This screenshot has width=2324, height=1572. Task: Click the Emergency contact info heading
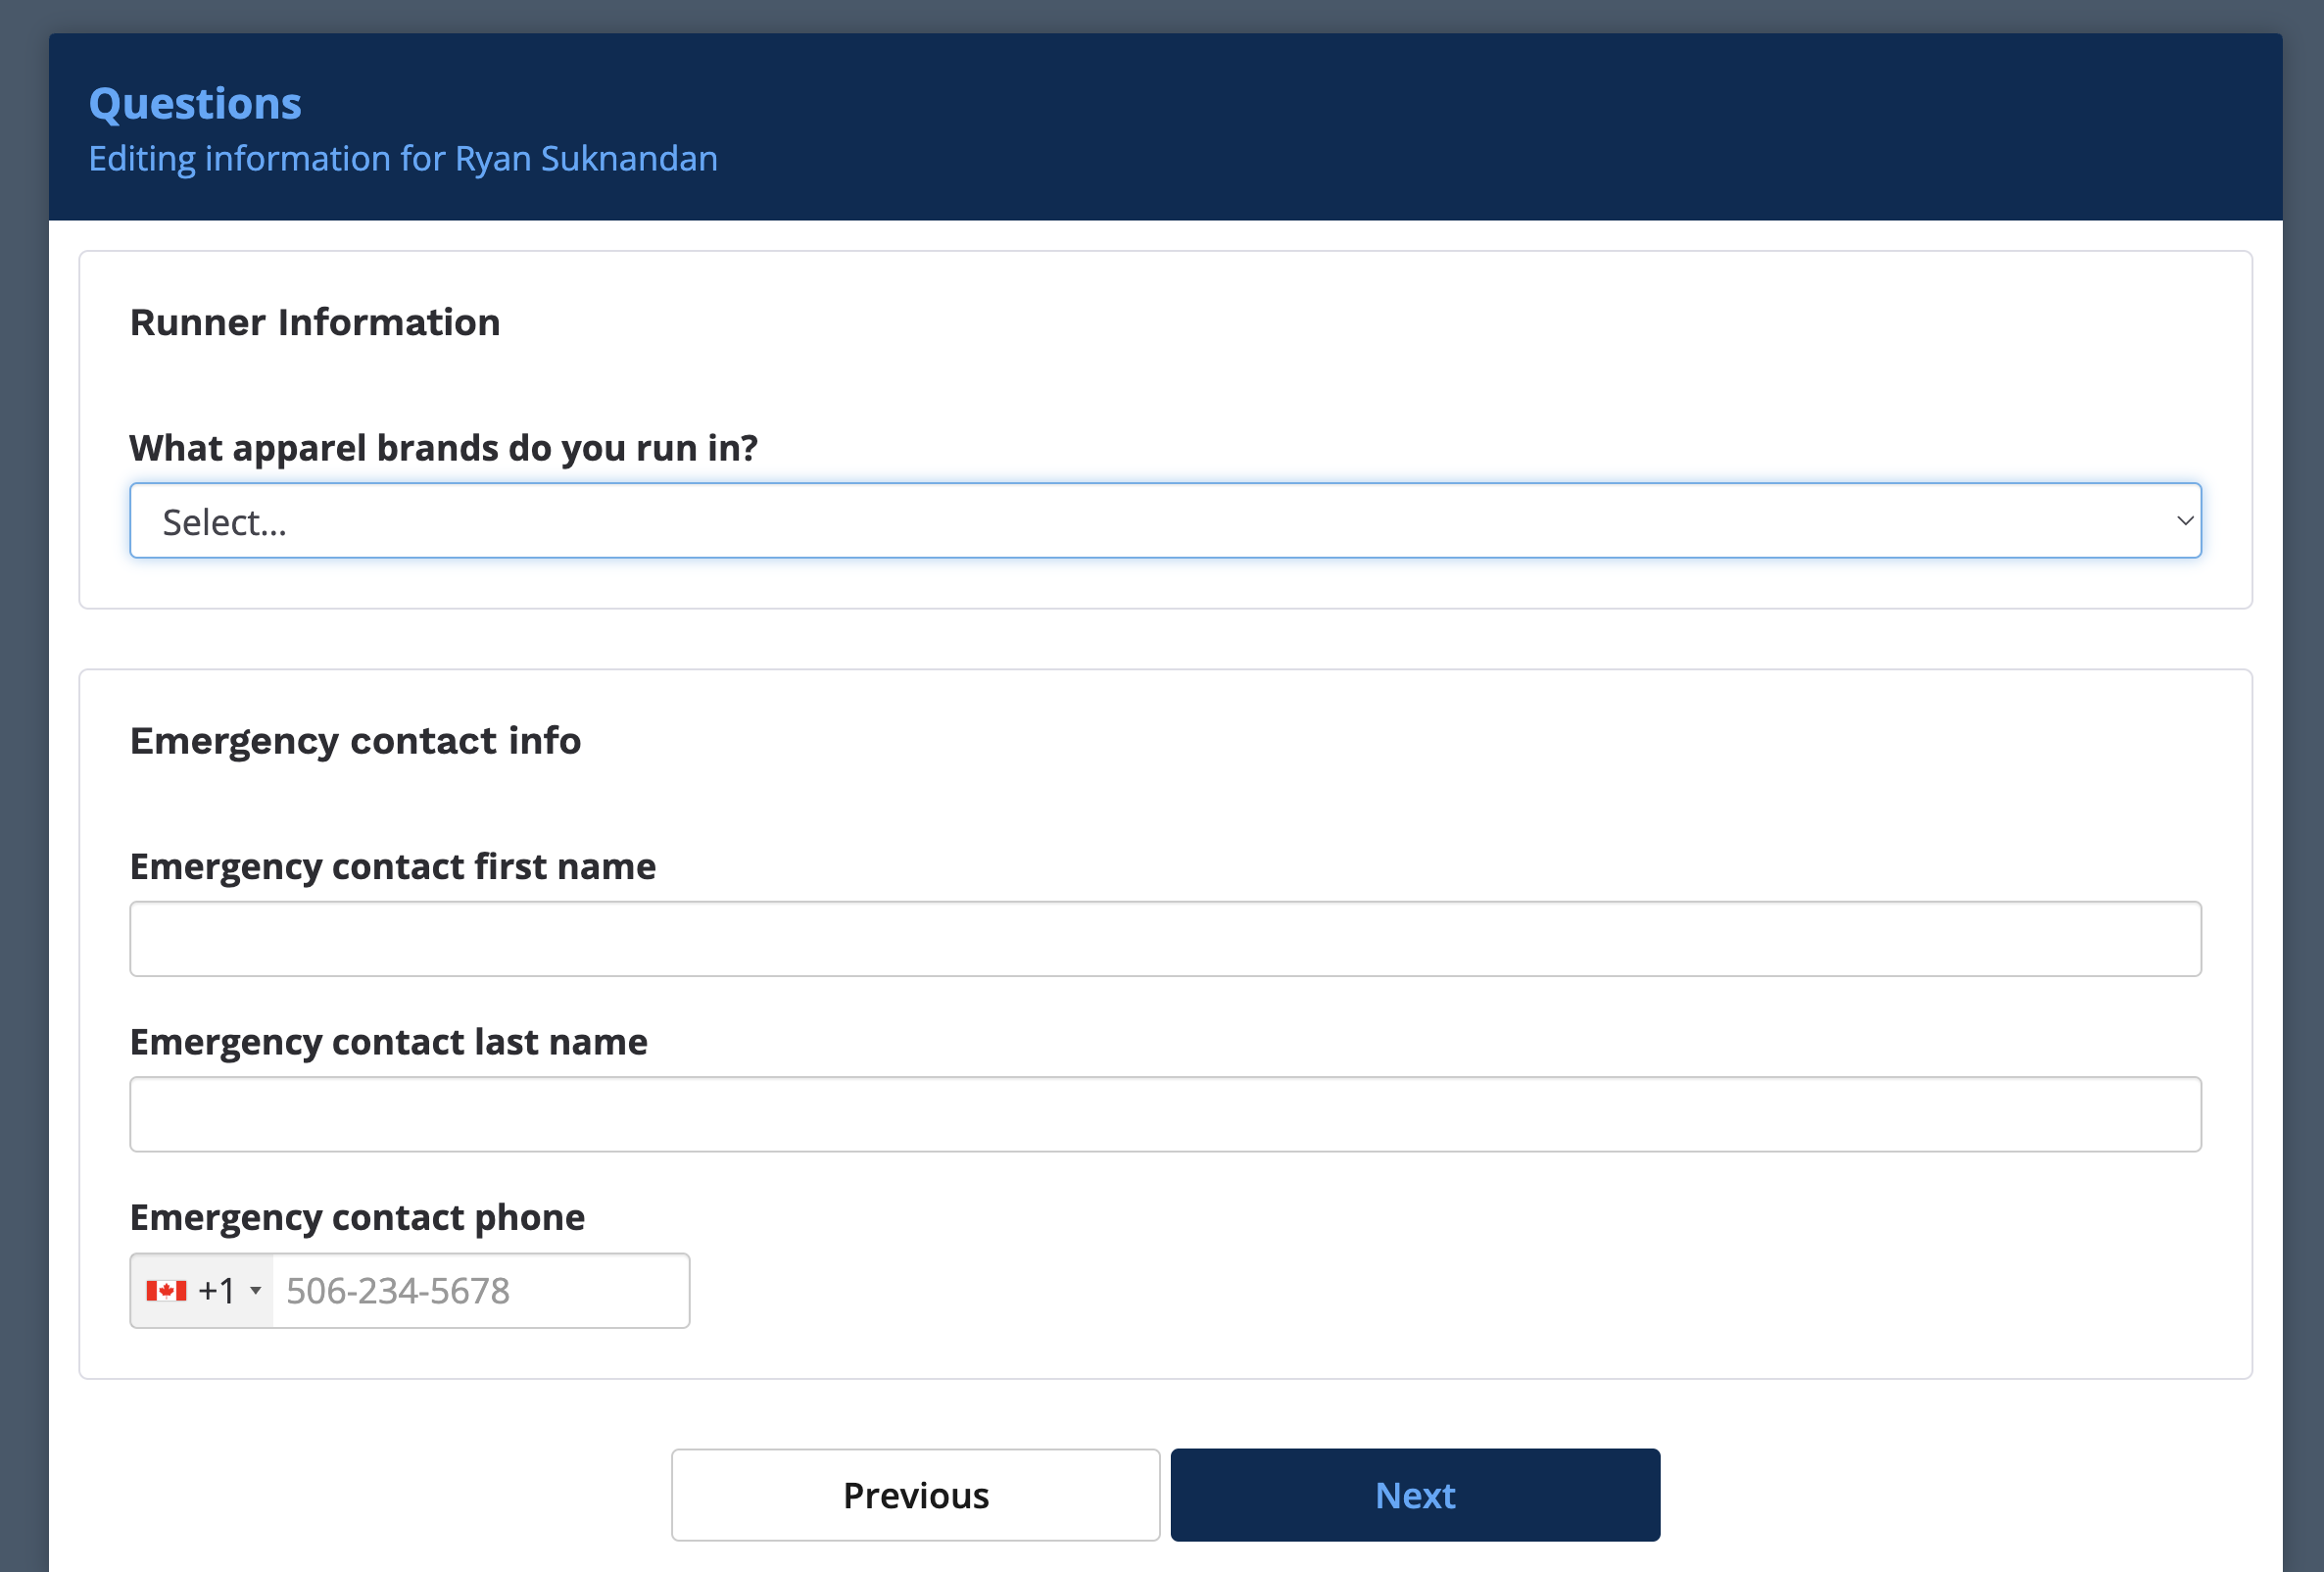click(355, 741)
